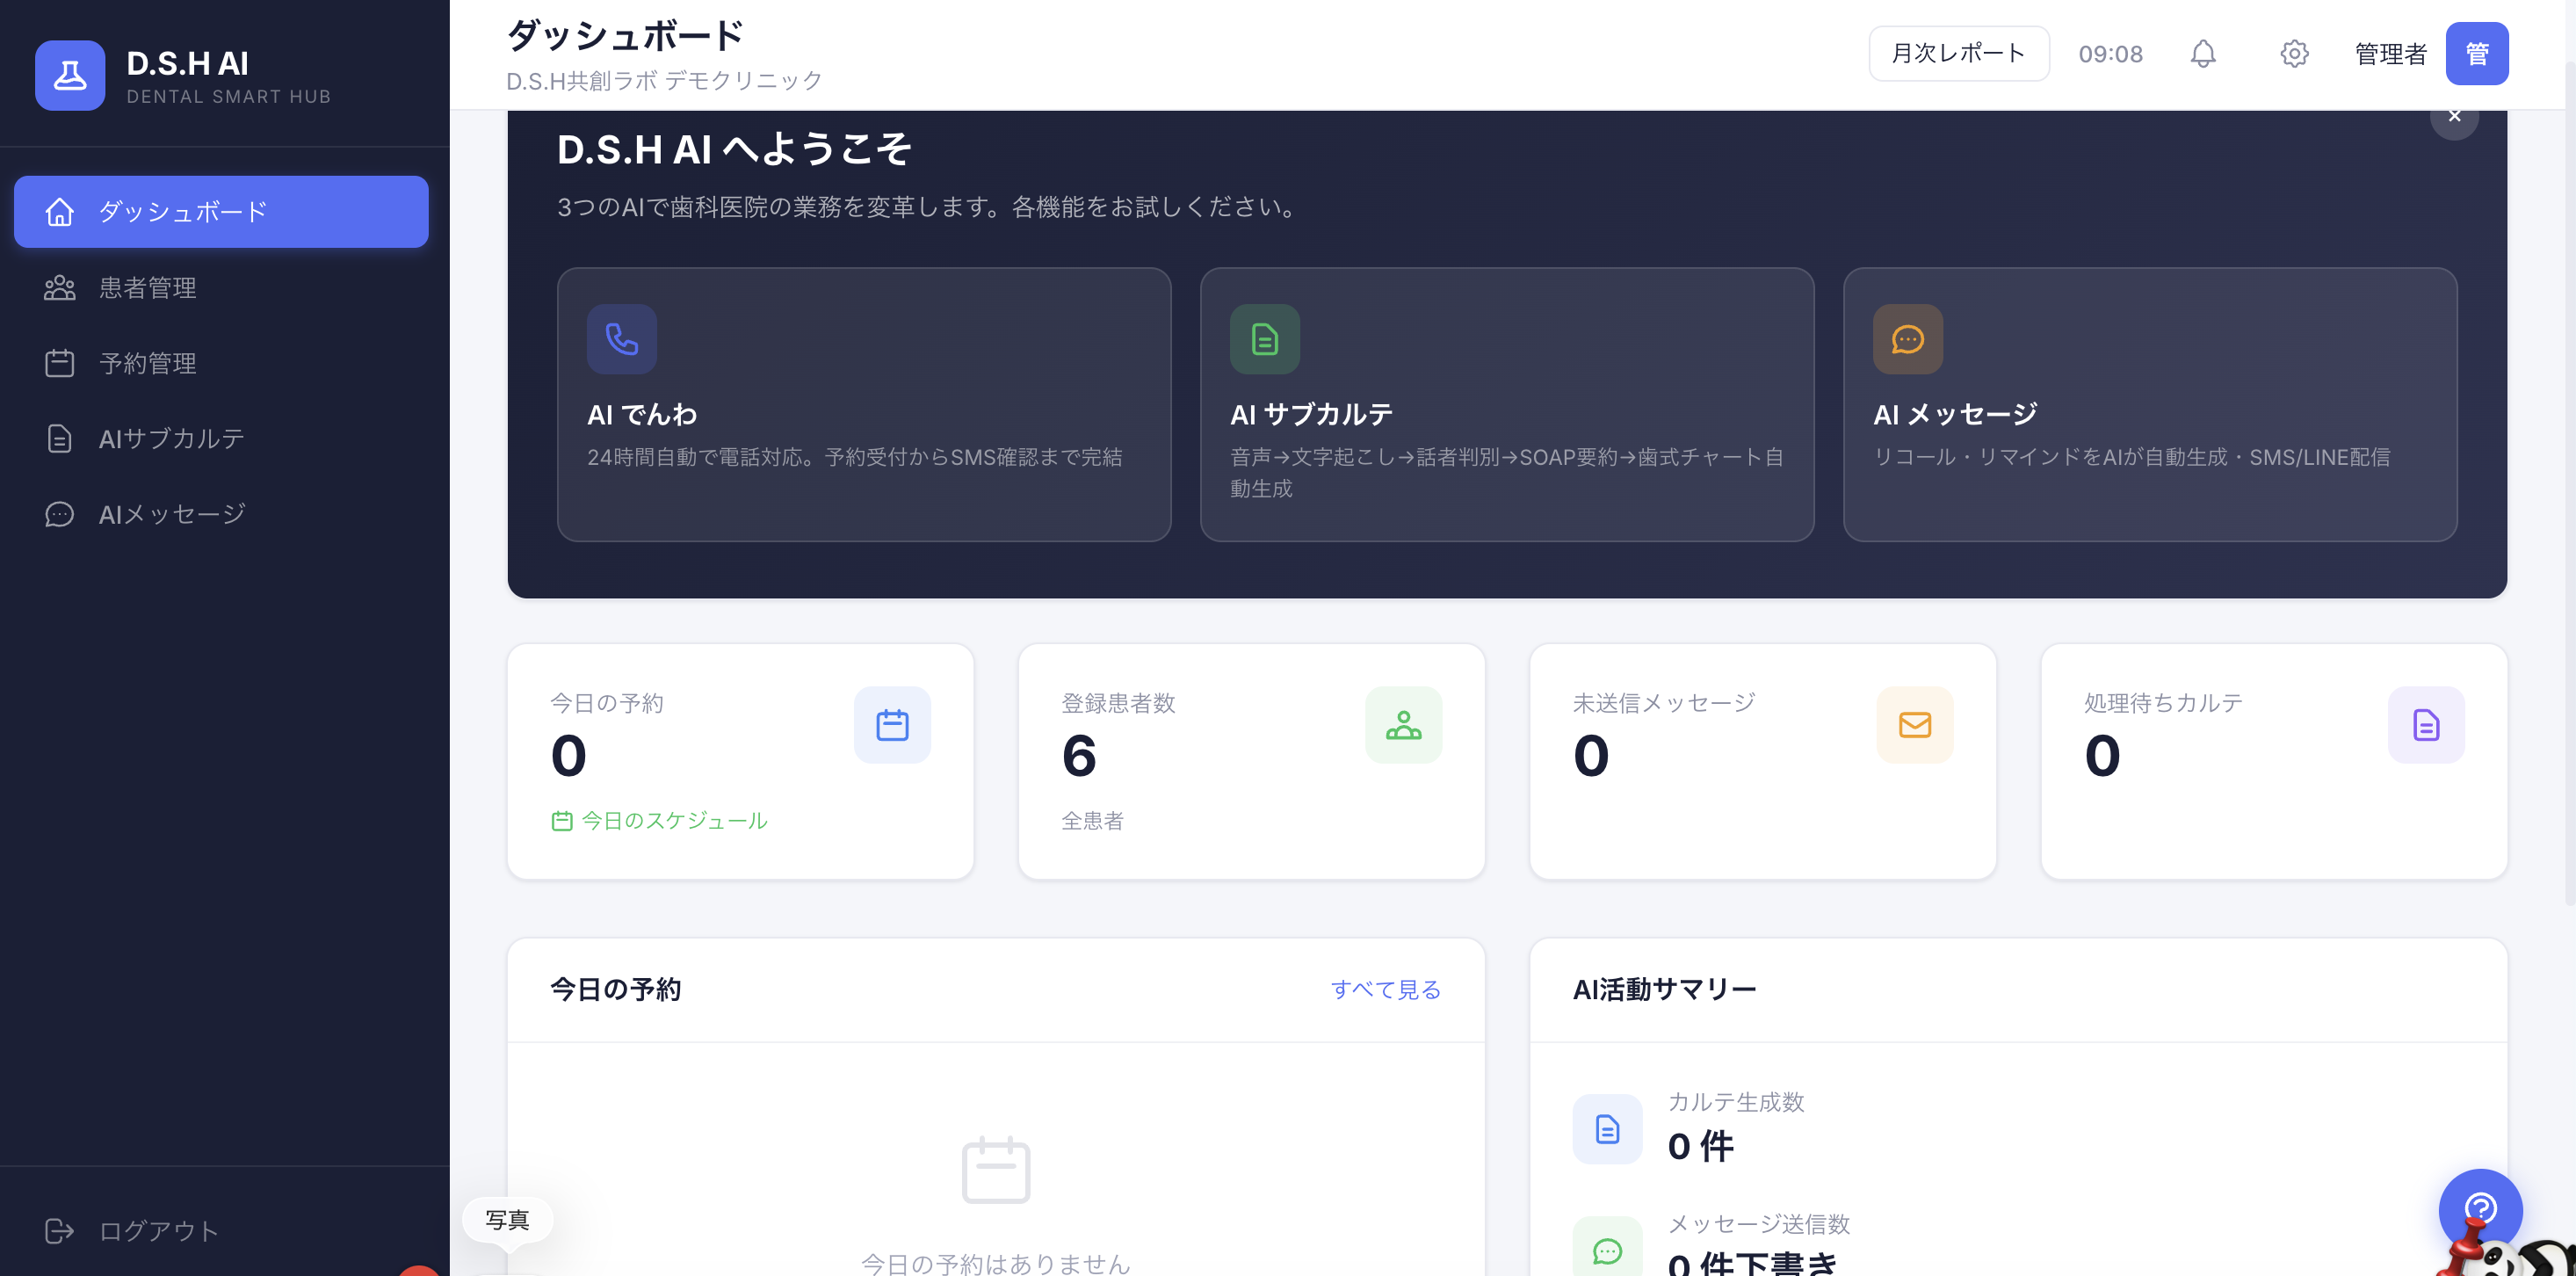Go to 予約管理 in the sidebar
The image size is (2576, 1276).
(221, 363)
